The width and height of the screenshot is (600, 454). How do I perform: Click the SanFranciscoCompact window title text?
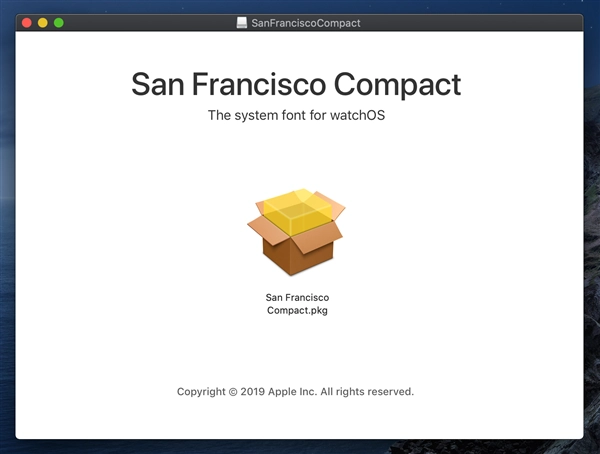306,23
